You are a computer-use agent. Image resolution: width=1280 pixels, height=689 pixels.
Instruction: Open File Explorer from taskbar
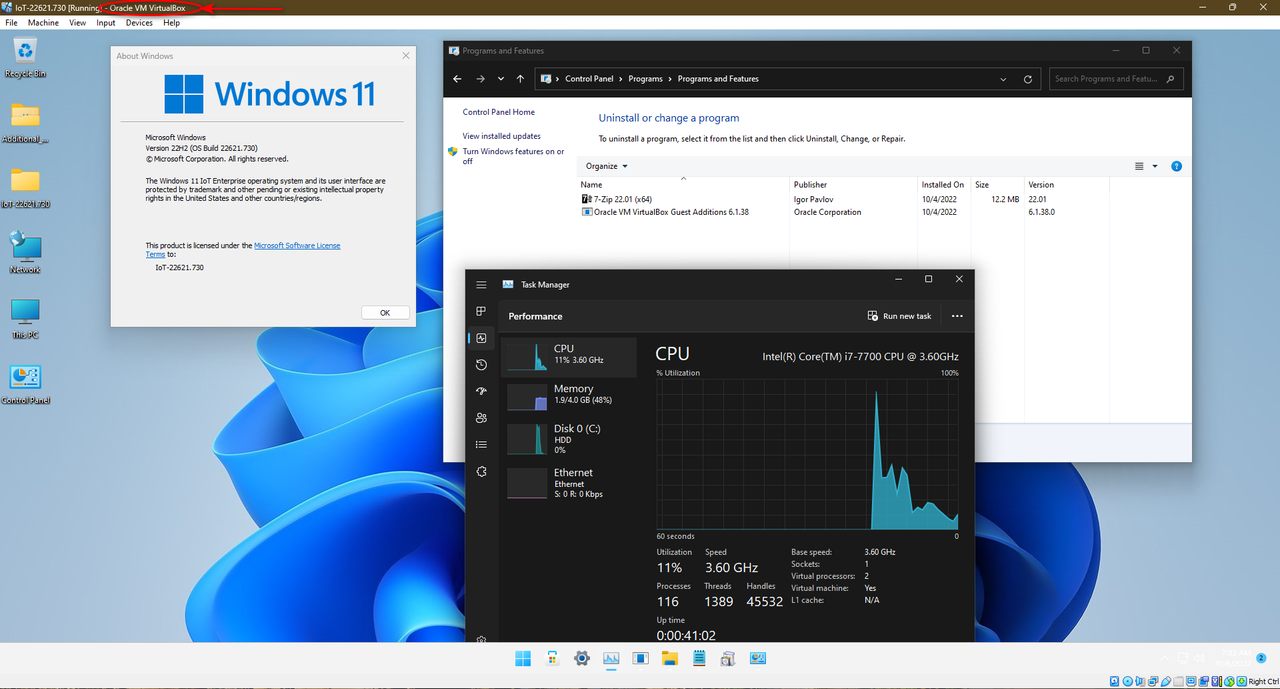669,658
